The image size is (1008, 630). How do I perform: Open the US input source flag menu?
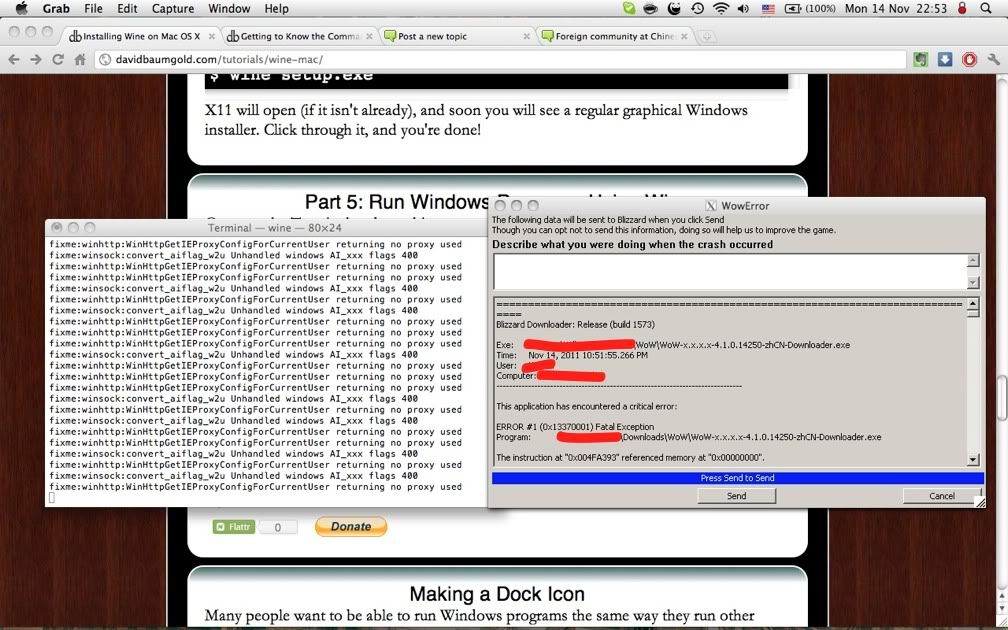pyautogui.click(x=768, y=8)
